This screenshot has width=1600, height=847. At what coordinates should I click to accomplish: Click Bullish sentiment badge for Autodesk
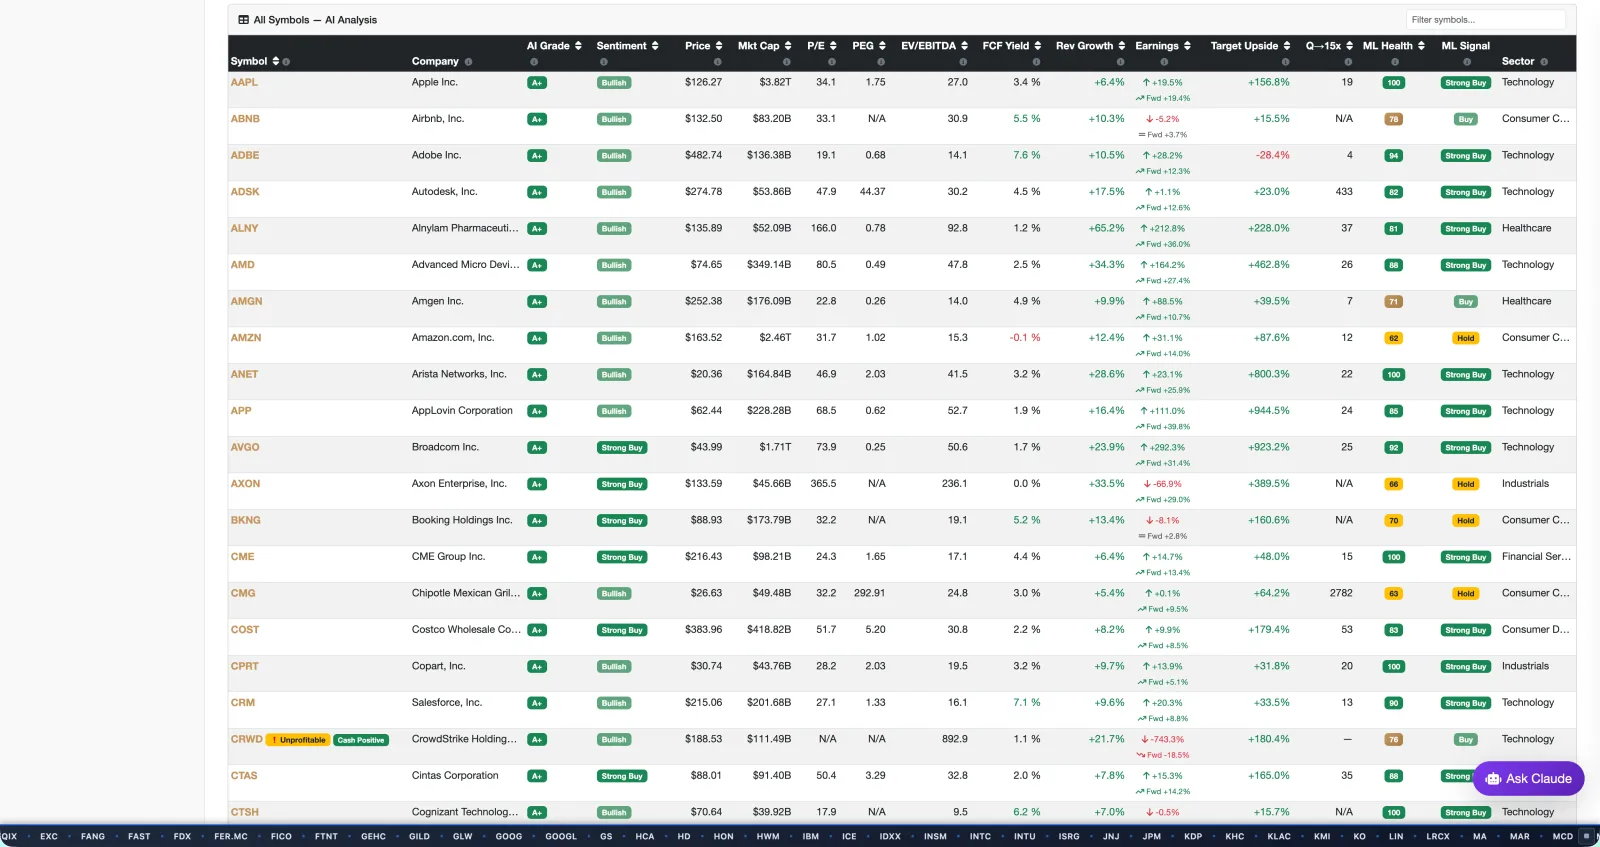[614, 192]
